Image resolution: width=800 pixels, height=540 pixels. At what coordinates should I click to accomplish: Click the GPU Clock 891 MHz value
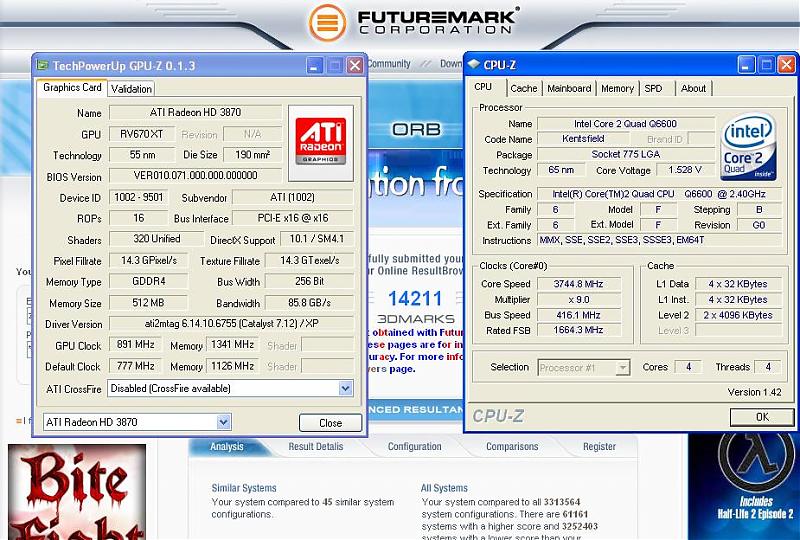(136, 345)
